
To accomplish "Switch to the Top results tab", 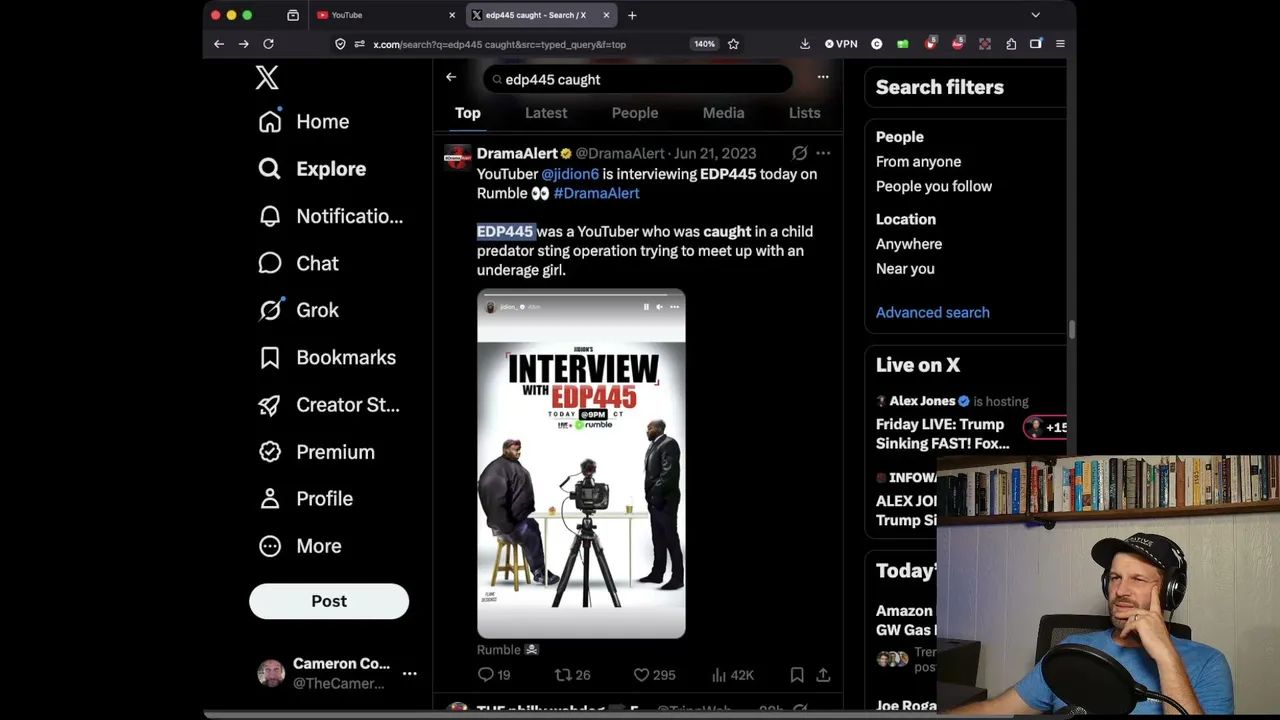I will [468, 113].
